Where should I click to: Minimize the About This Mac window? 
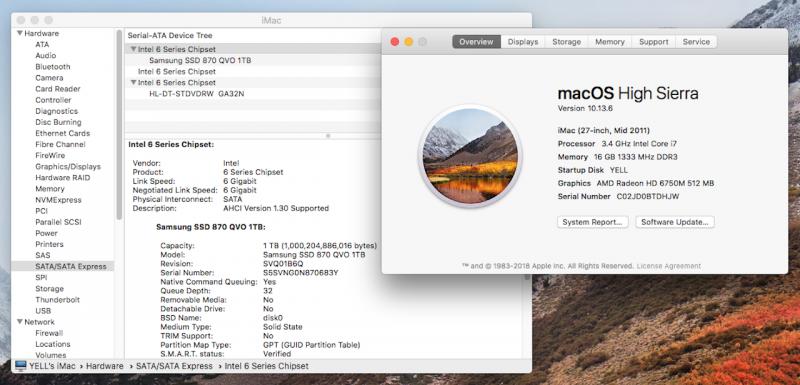coord(409,42)
